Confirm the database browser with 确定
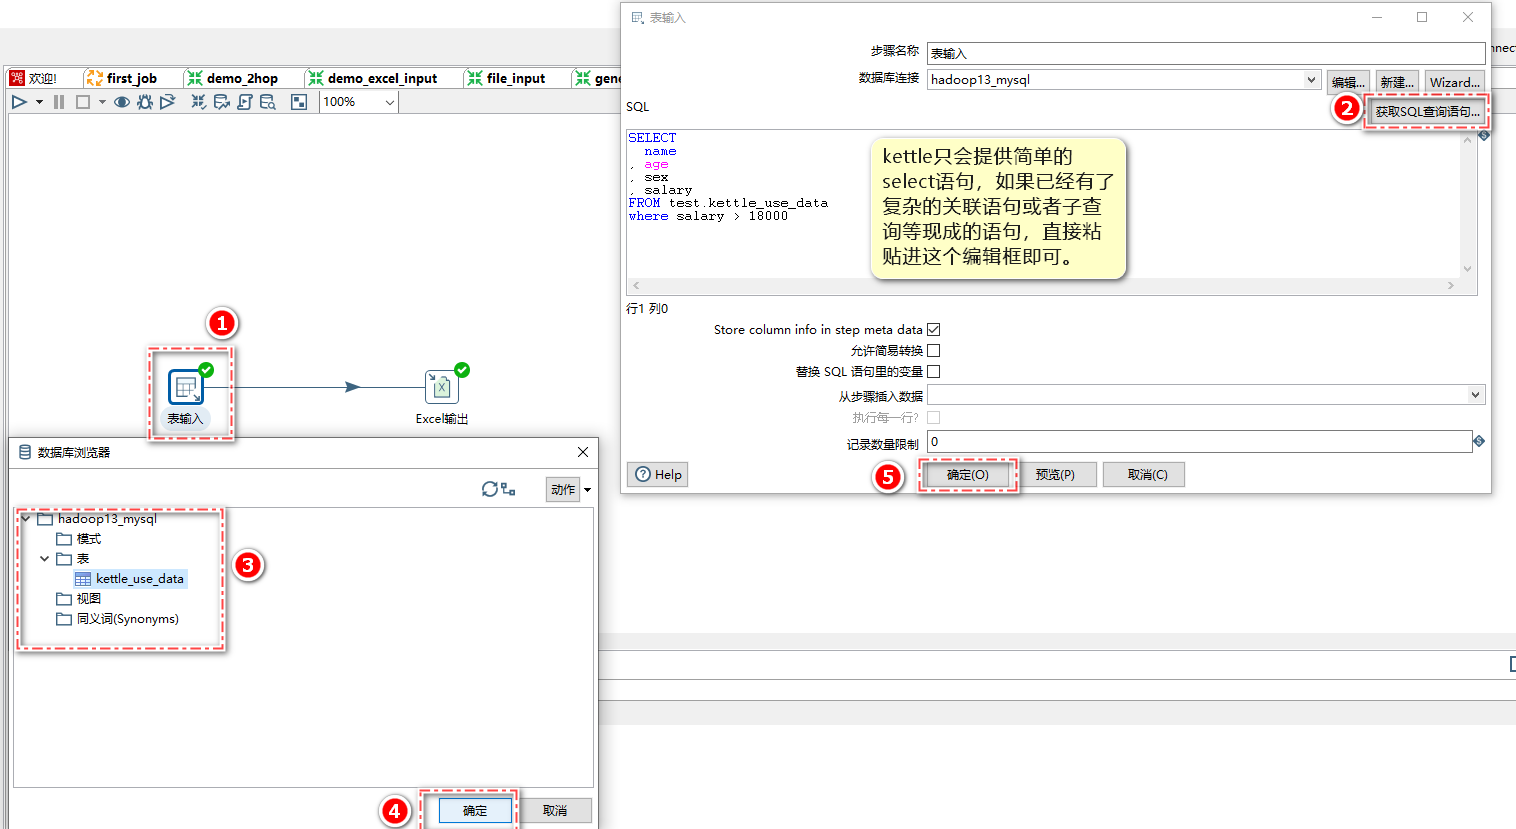This screenshot has width=1516, height=829. point(475,810)
